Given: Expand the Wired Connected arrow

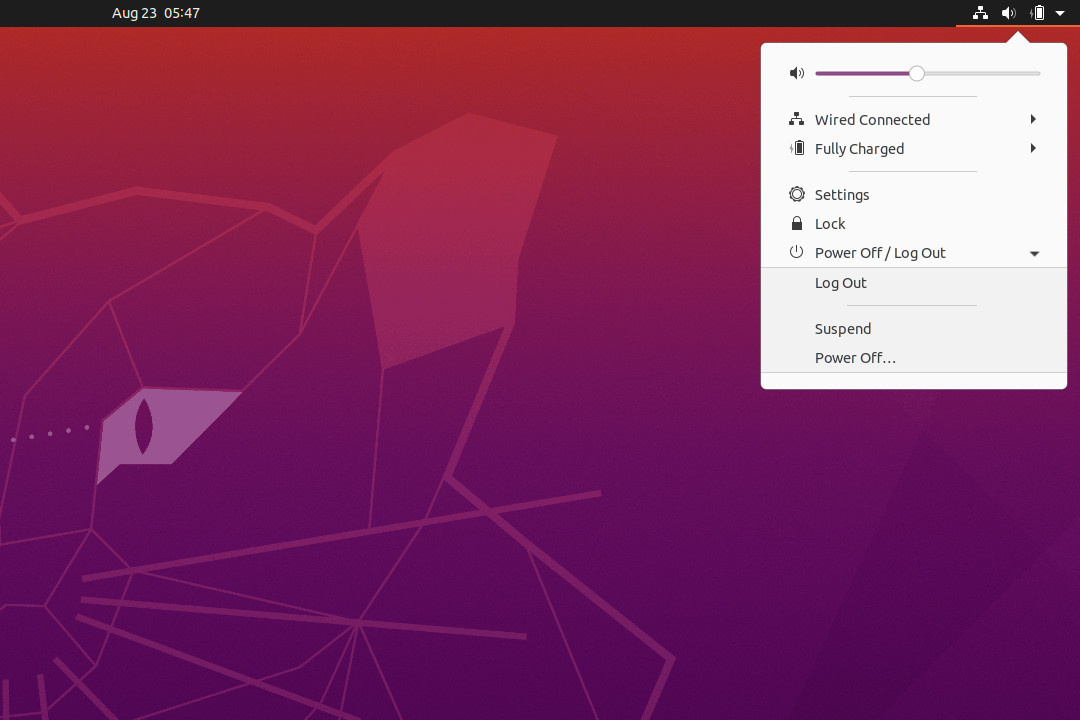Looking at the screenshot, I should pyautogui.click(x=1033, y=119).
